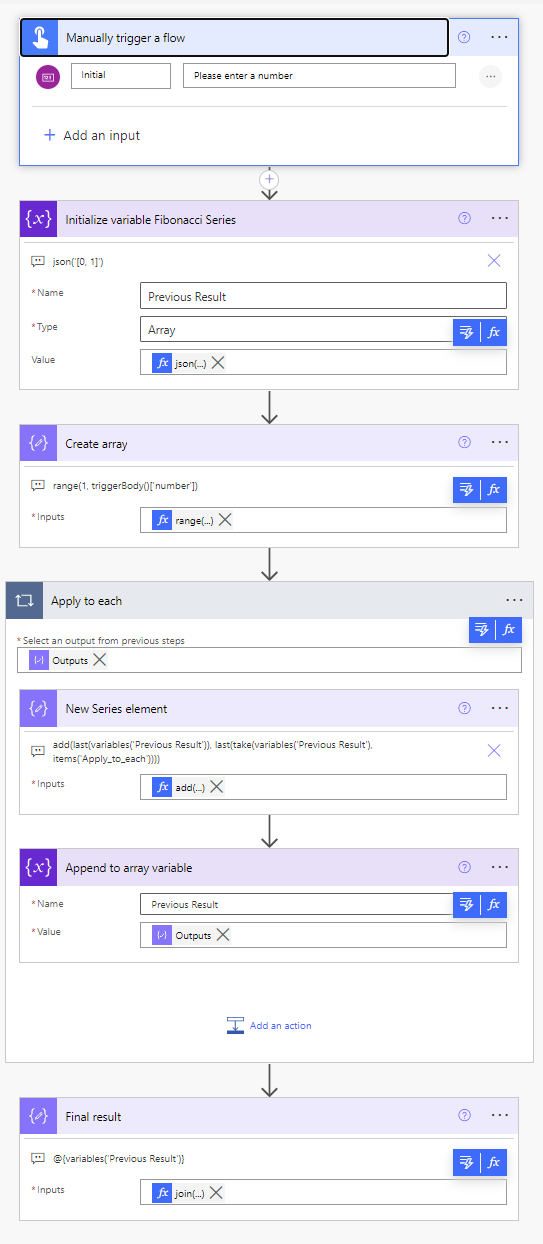Screen dimensions: 543x1244
Task: Click the Apply to each loop icon
Action: 24,601
